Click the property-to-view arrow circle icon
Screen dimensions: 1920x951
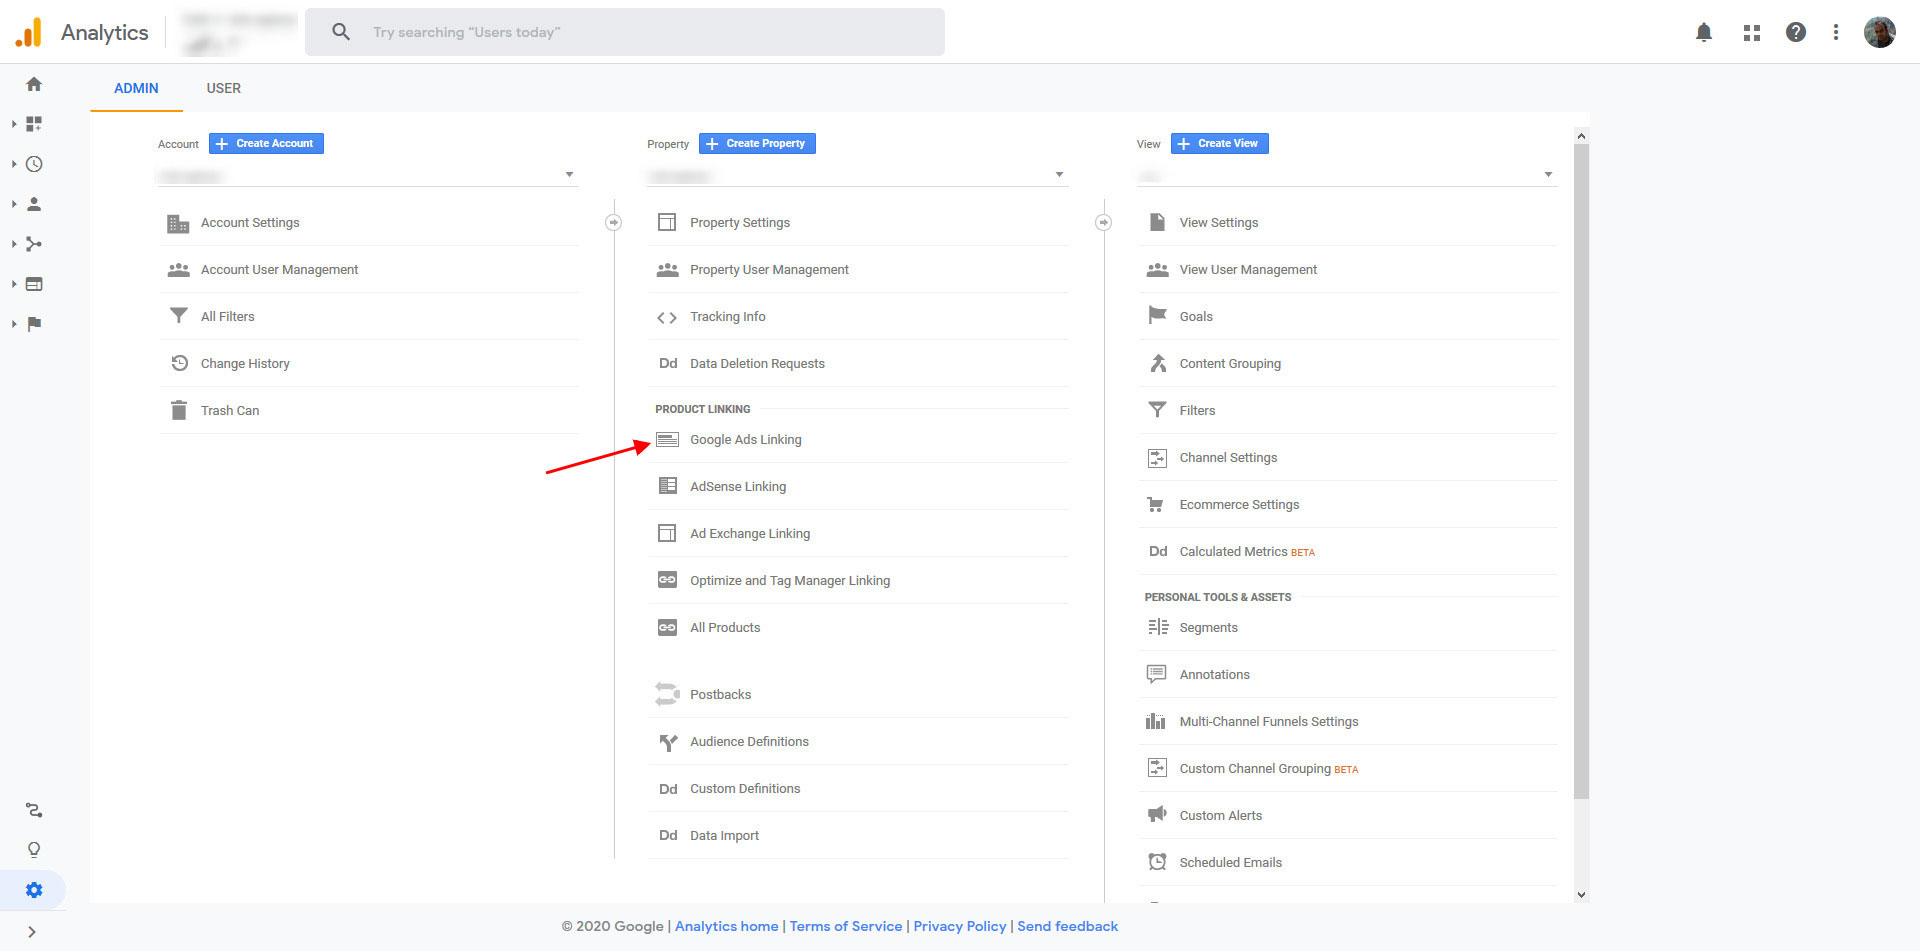1103,222
